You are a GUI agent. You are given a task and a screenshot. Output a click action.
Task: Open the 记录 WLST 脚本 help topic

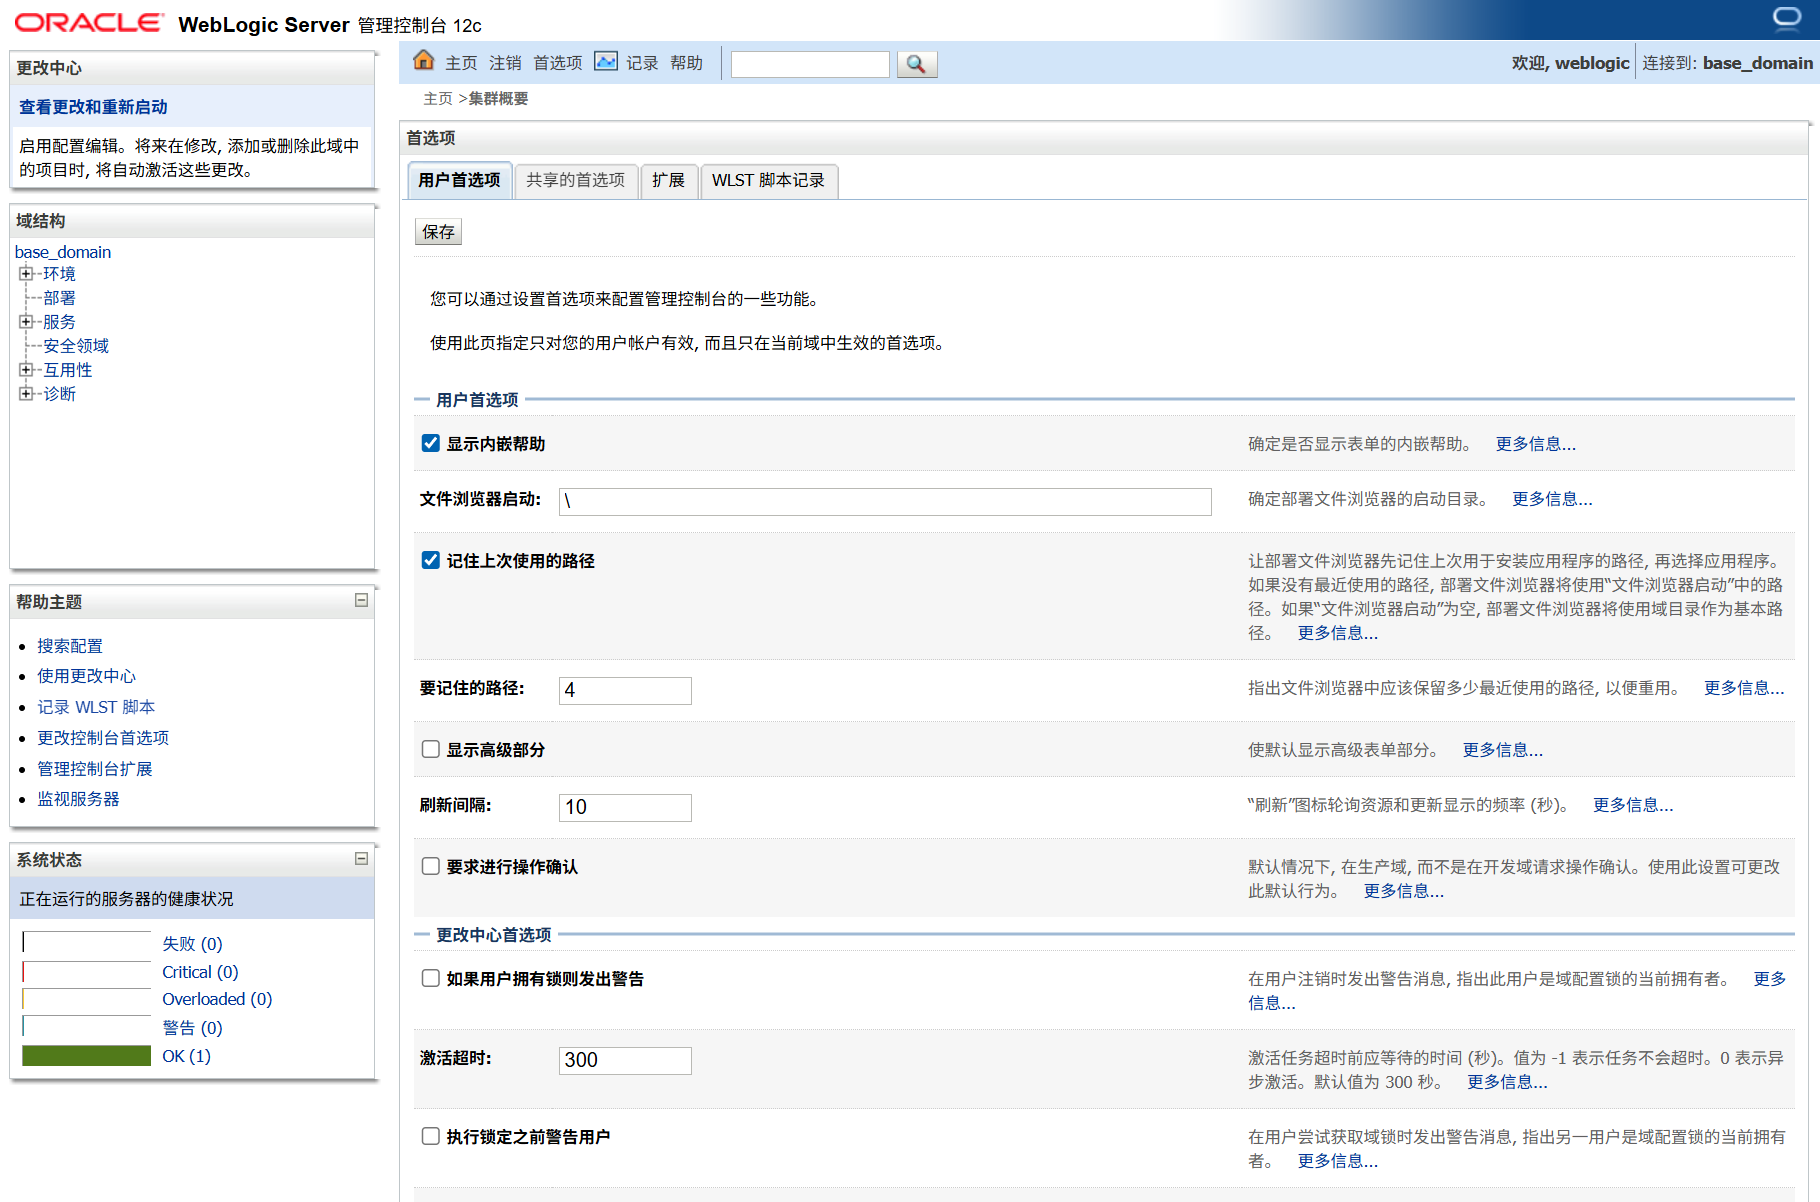(96, 707)
